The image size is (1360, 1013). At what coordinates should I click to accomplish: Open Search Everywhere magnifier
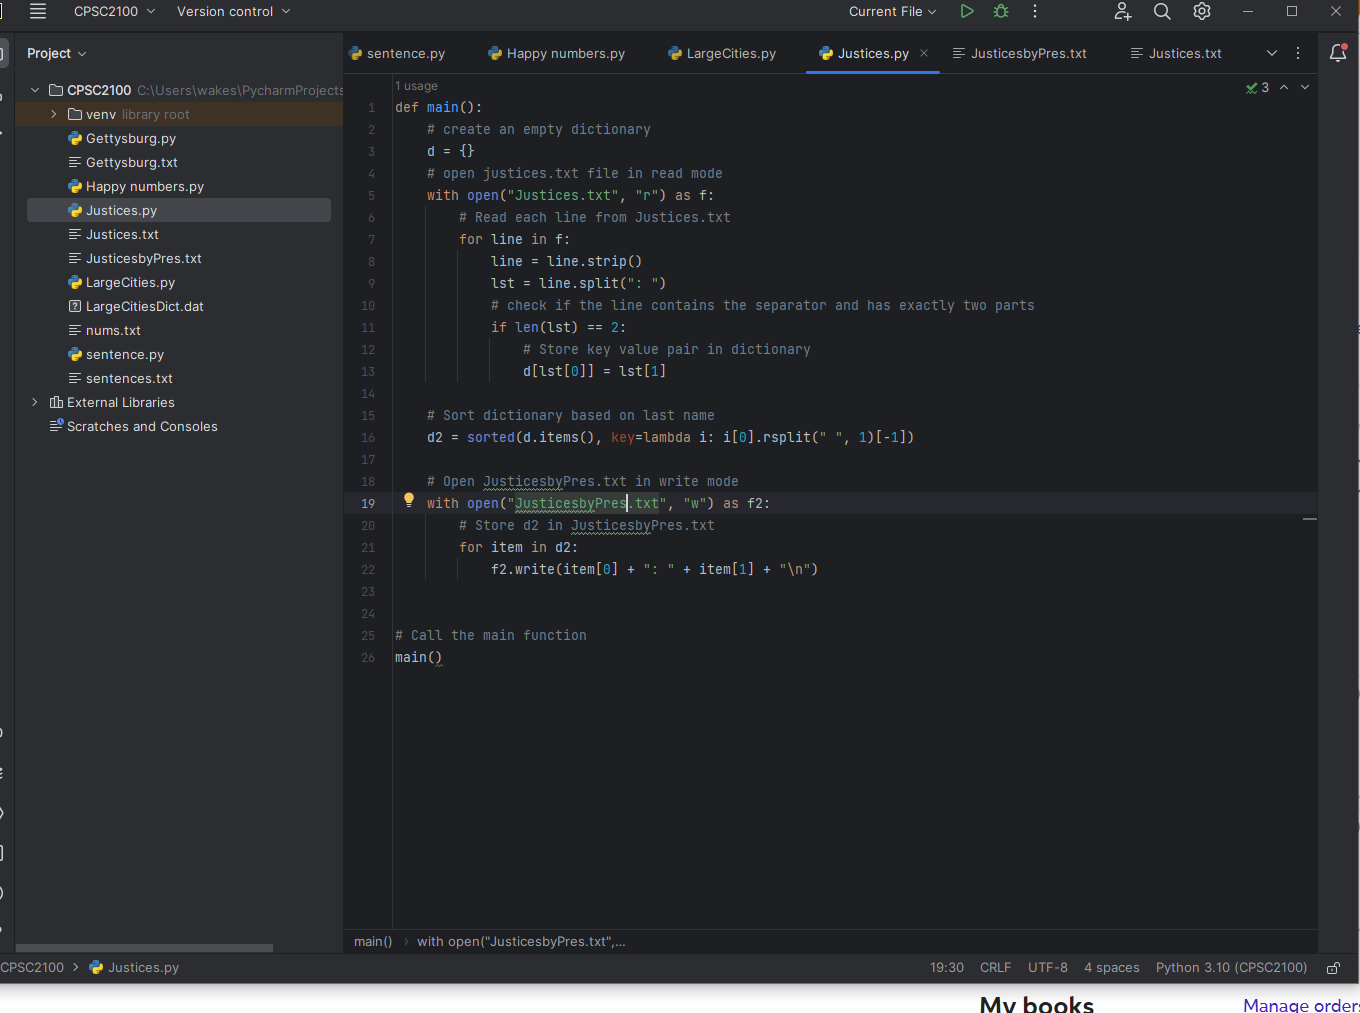point(1162,11)
